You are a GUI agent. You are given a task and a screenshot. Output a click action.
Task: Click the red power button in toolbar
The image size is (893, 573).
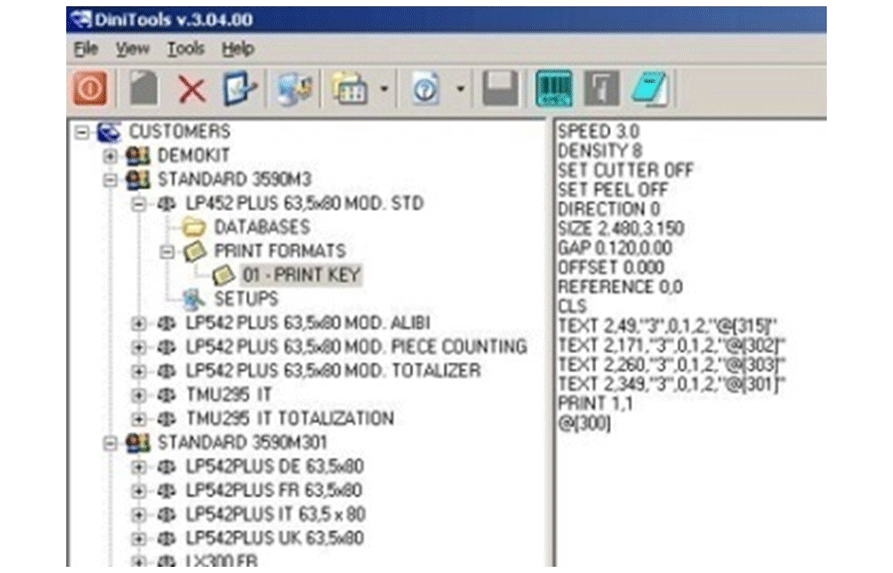(91, 90)
